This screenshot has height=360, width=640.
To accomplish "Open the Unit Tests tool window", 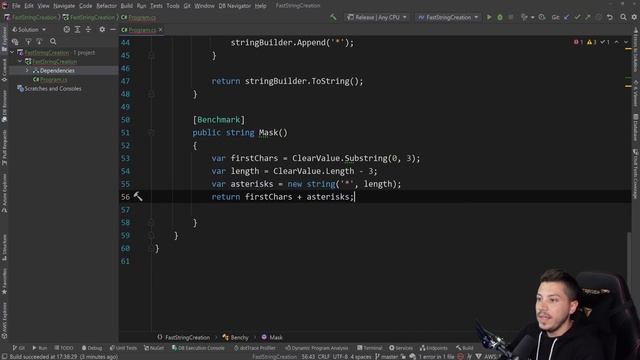I will coord(123,348).
